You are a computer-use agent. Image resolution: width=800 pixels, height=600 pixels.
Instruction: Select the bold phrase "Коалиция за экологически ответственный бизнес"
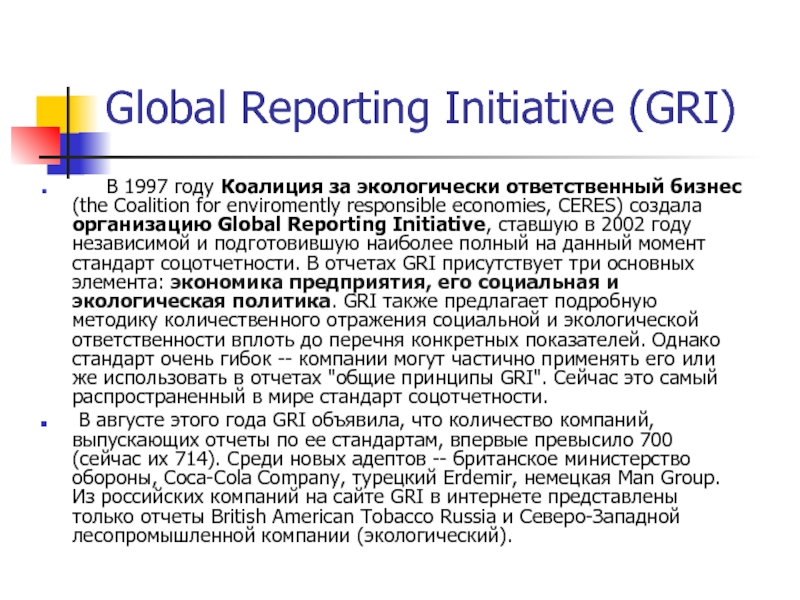(x=481, y=187)
